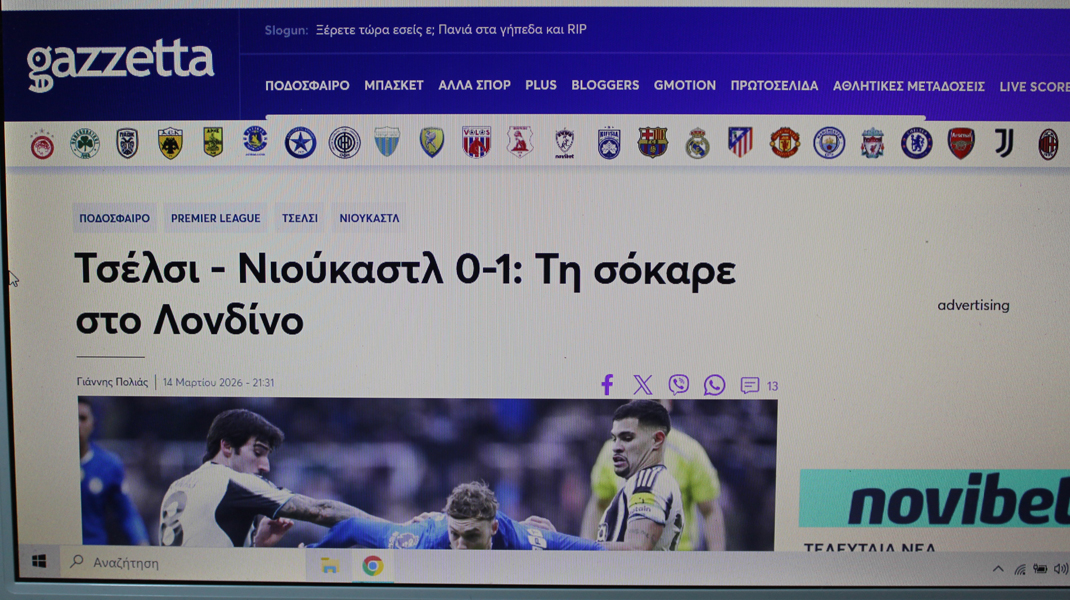1070x600 pixels.
Task: Share the article via Viber
Action: pos(678,385)
